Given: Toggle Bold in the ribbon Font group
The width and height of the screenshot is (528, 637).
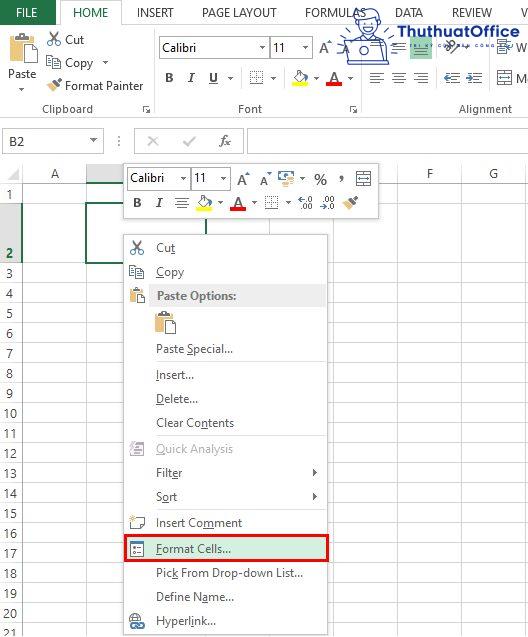Looking at the screenshot, I should [x=169, y=78].
